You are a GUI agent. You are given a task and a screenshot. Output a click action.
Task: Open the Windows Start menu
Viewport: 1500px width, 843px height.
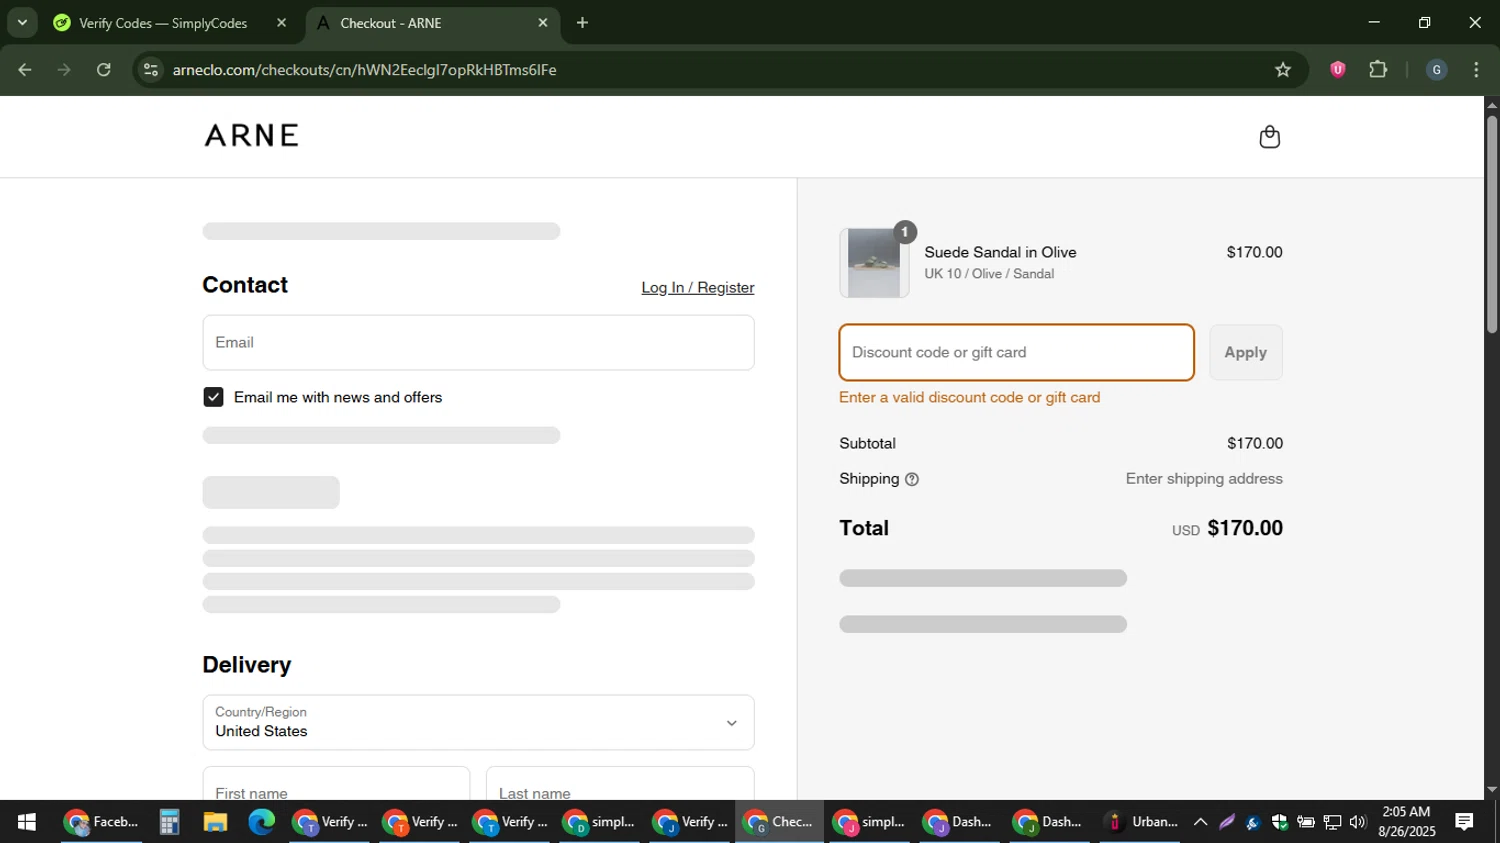27,822
